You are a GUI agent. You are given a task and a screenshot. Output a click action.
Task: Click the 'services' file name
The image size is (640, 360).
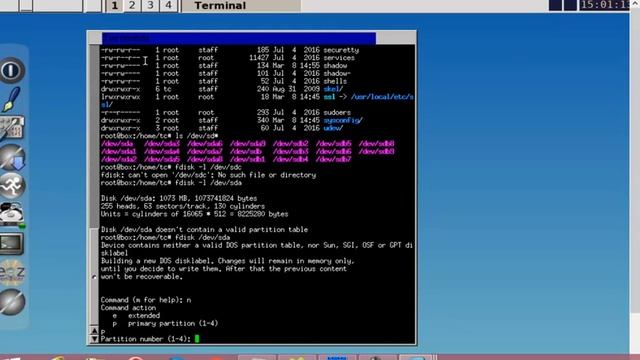pos(339,58)
